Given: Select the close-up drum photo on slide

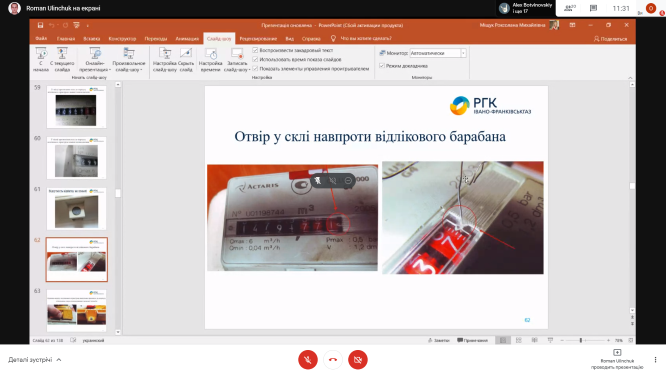Looking at the screenshot, I should pos(463,217).
